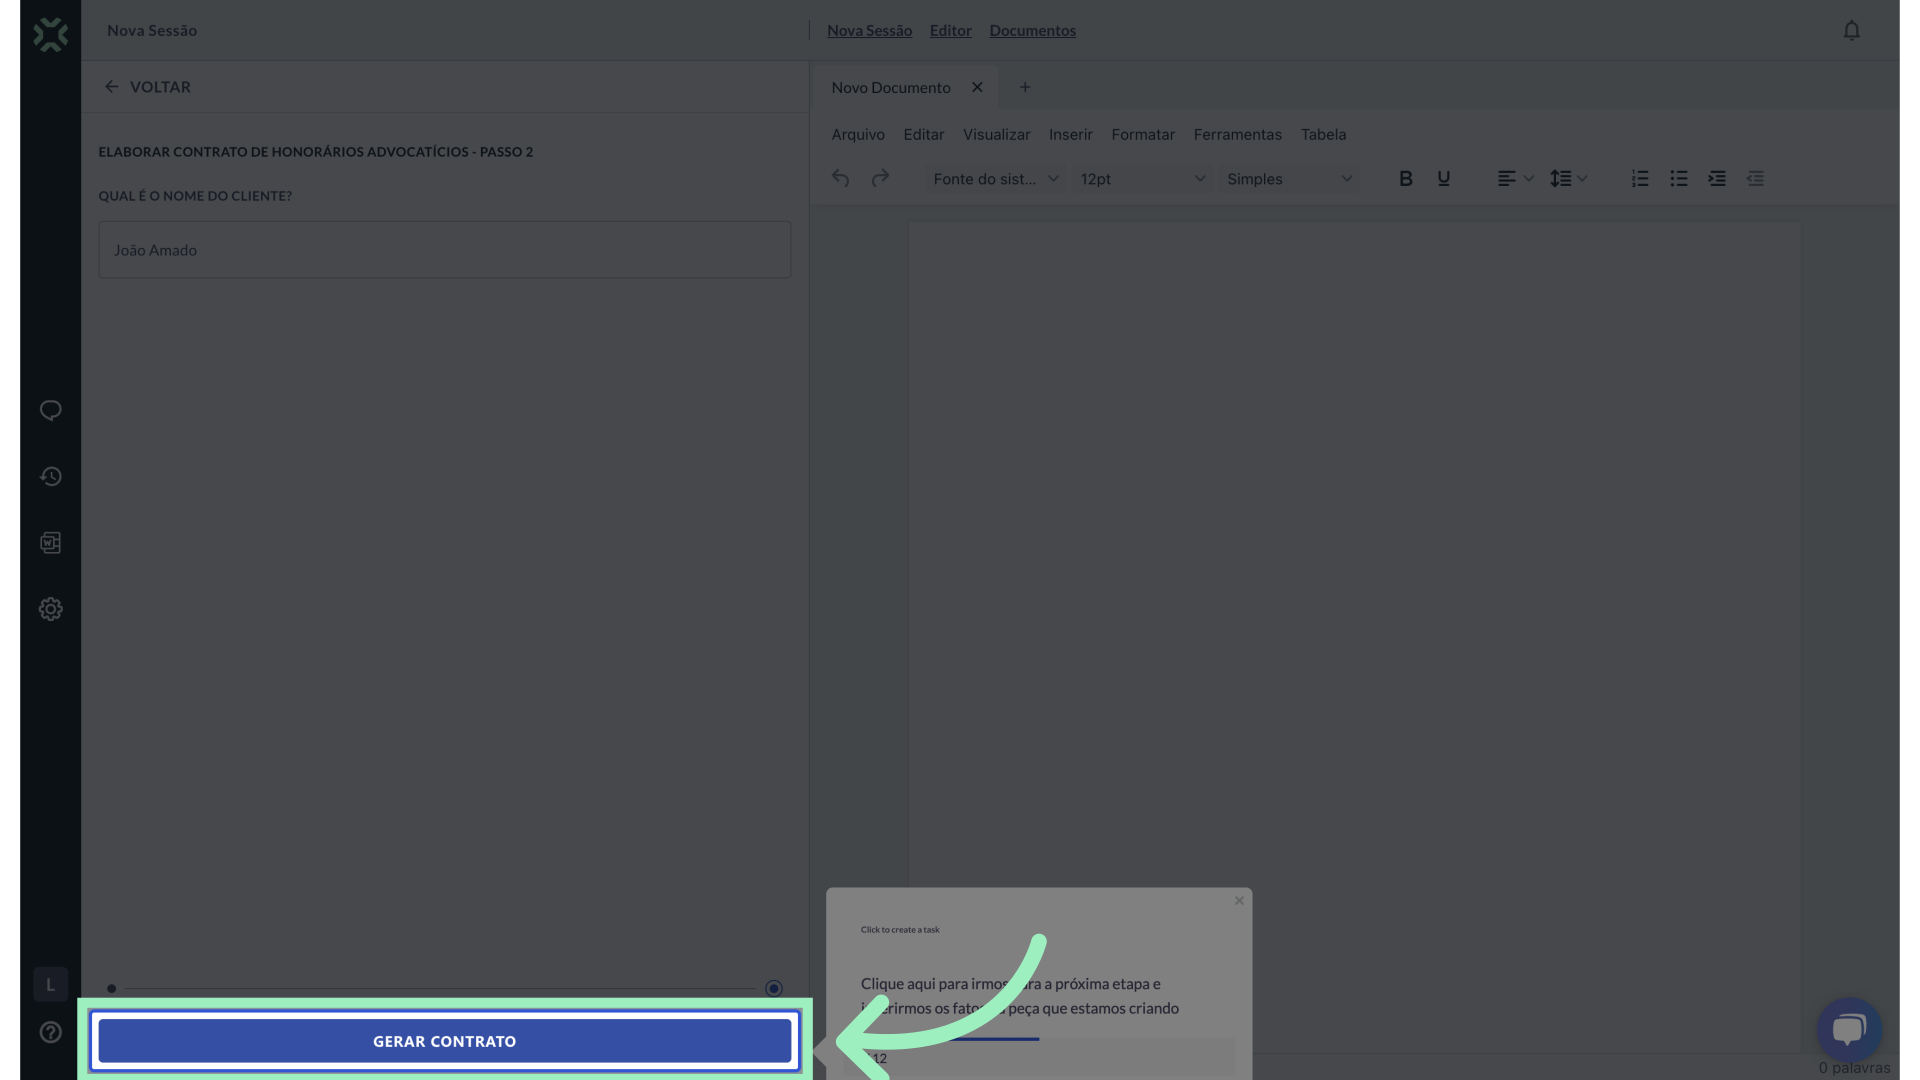Screen dimensions: 1920x1080
Task: Expand the 12pt font size dropdown
Action: click(1141, 179)
